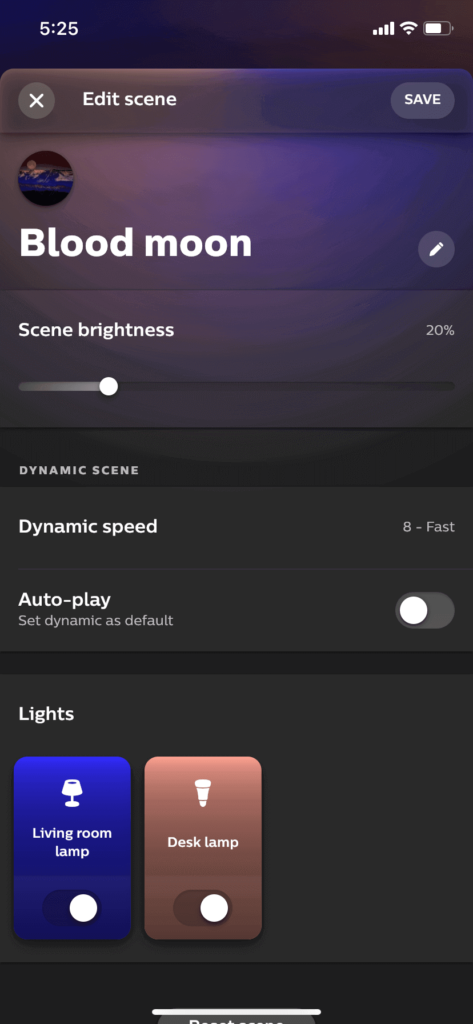473x1024 pixels.
Task: Save the edited scene
Action: point(422,100)
